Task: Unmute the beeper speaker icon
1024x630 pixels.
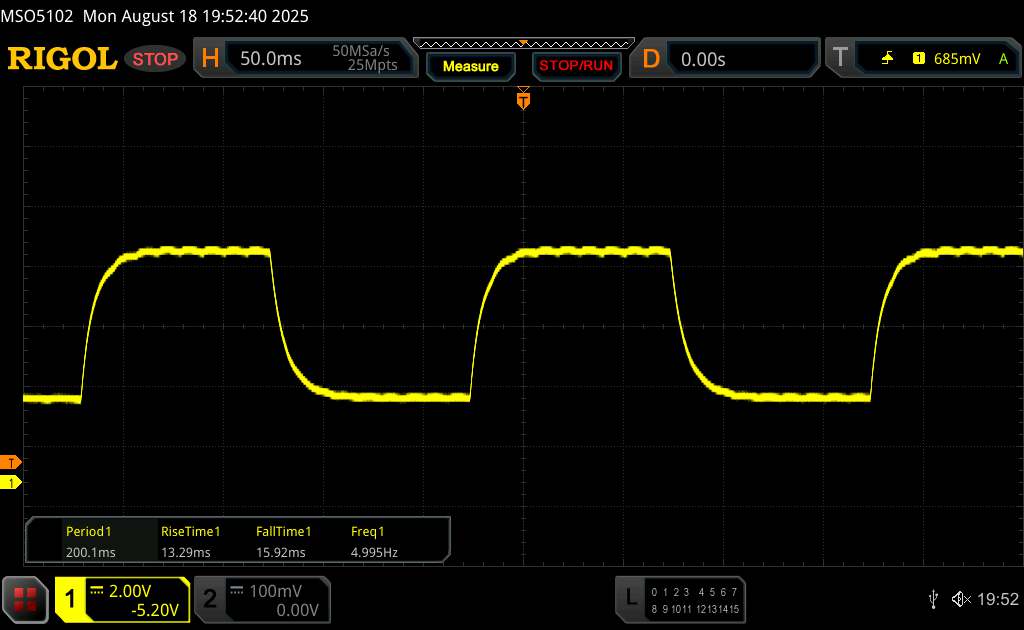Action: tap(960, 598)
